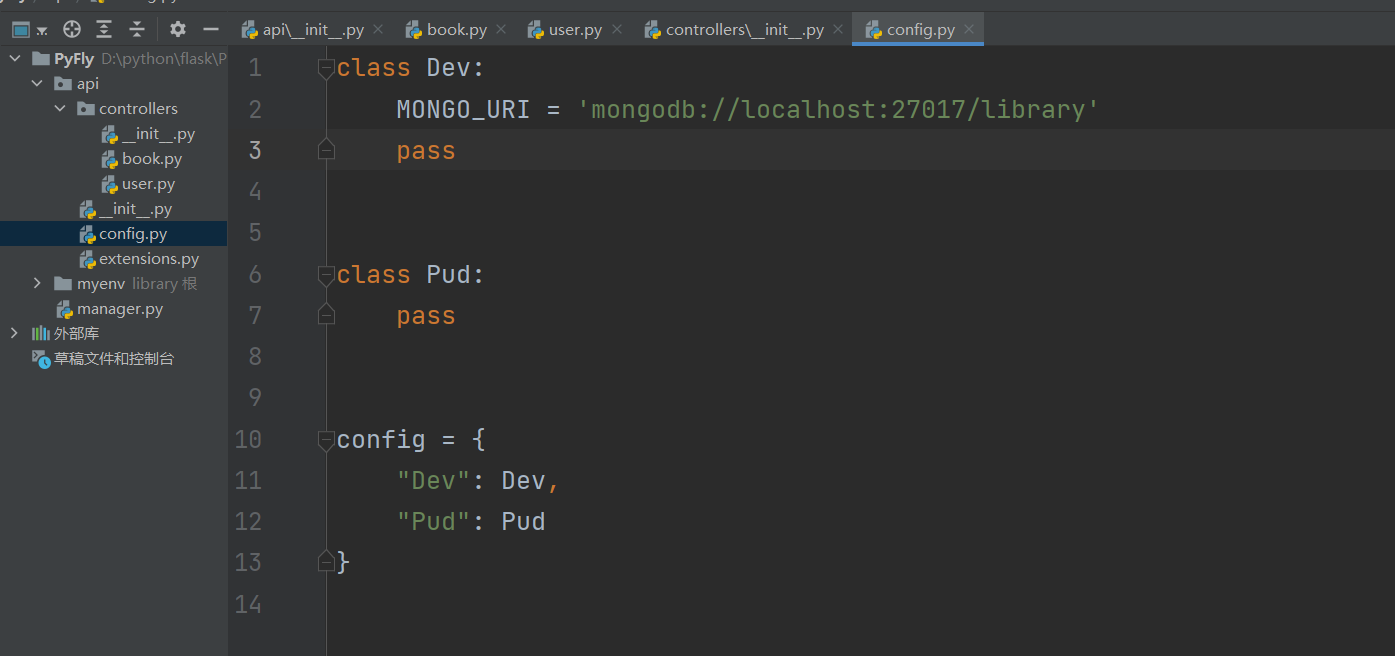Open project panel settings gear
This screenshot has height=656, width=1395.
pos(178,29)
